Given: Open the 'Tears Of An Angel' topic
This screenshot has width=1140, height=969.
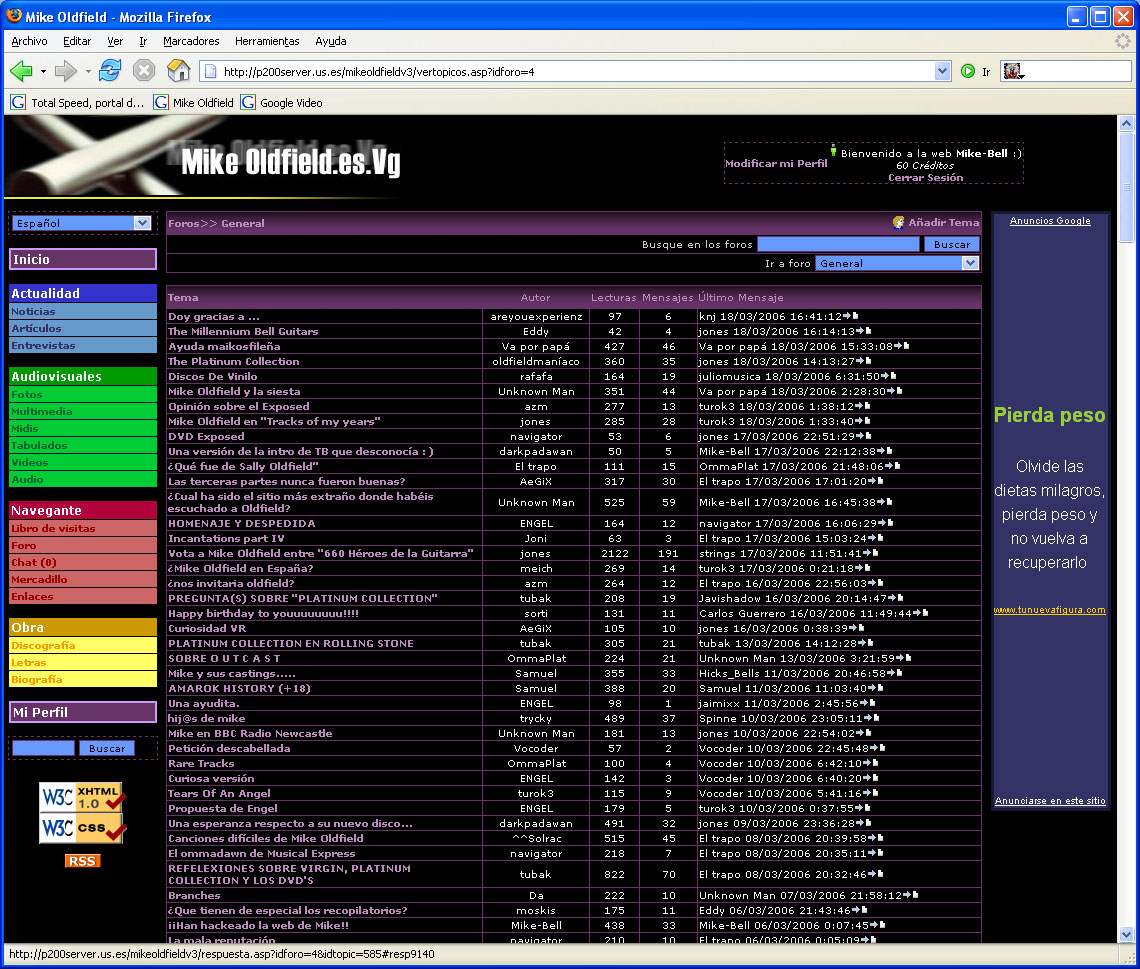Looking at the screenshot, I should (219, 793).
